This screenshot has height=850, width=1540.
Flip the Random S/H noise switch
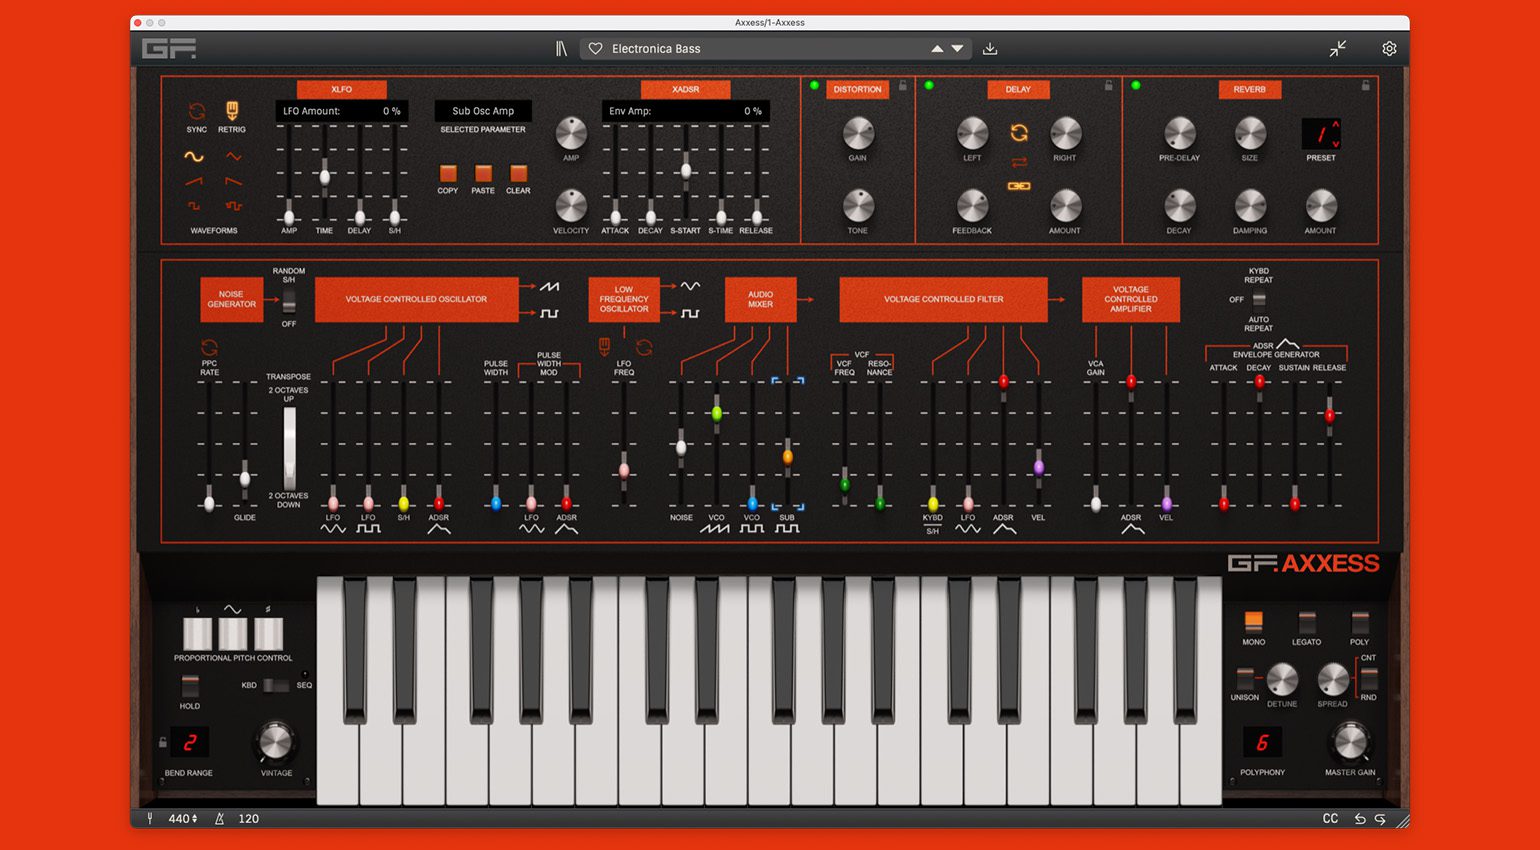pyautogui.click(x=289, y=301)
